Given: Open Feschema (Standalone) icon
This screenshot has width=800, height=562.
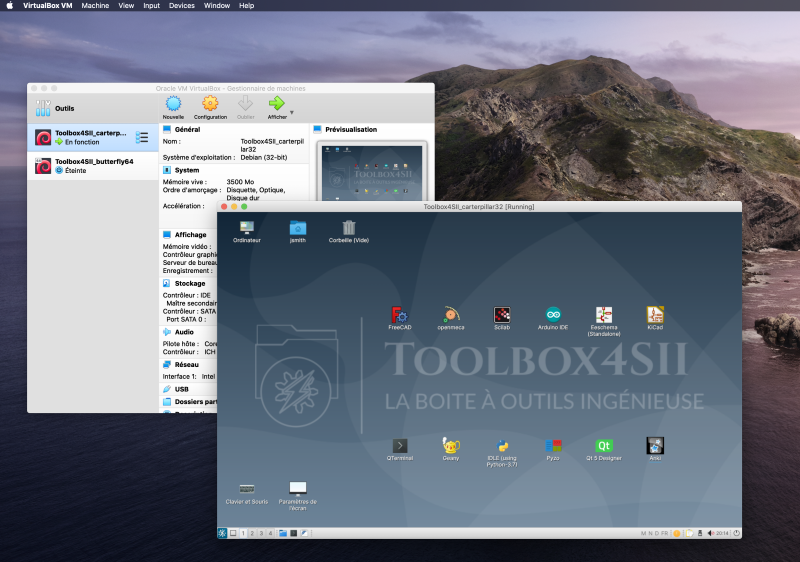Looking at the screenshot, I should [x=604, y=321].
